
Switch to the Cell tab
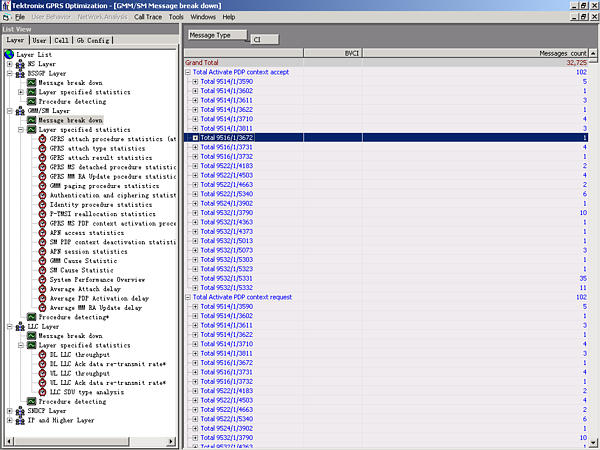pos(61,40)
